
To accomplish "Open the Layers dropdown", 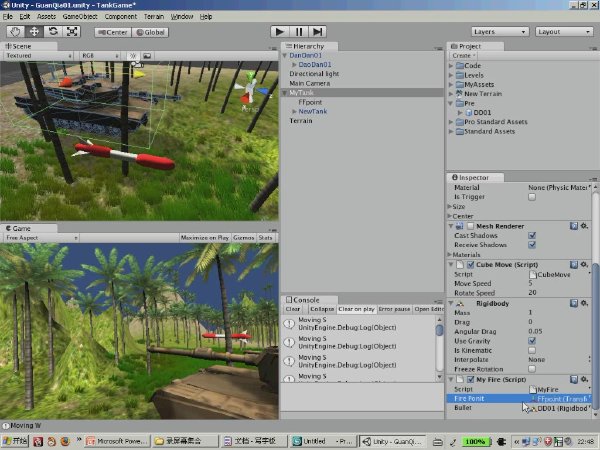I will [500, 32].
